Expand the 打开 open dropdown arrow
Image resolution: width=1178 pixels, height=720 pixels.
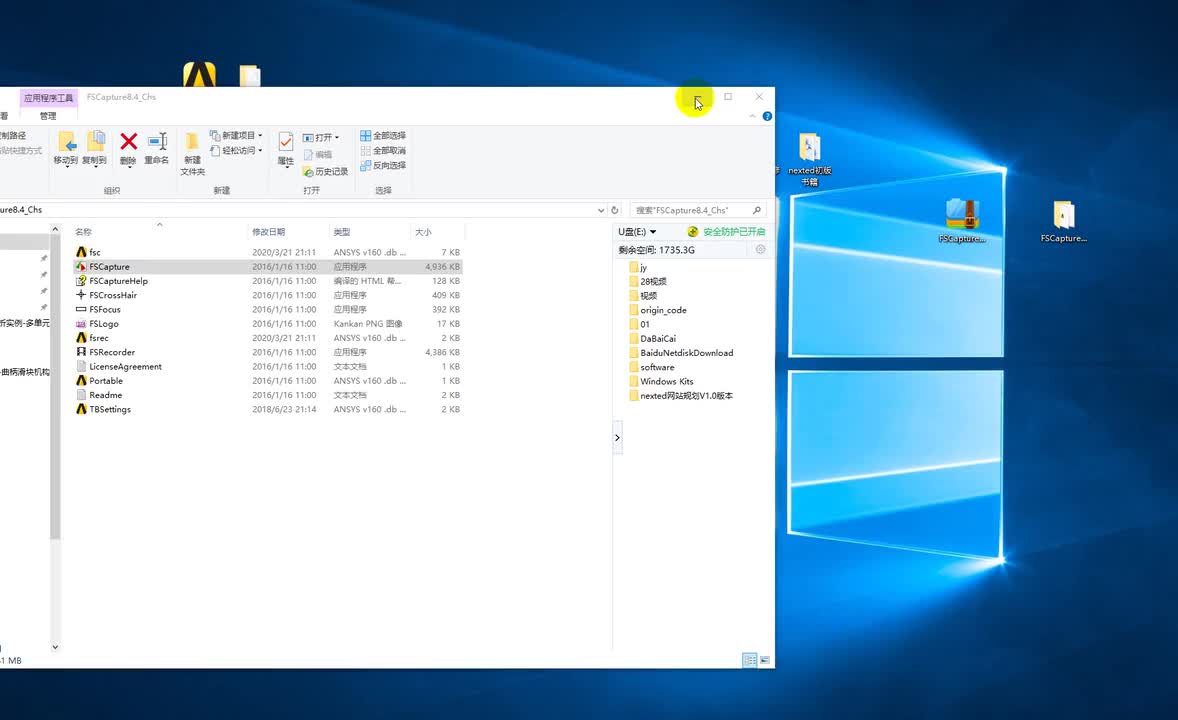337,138
